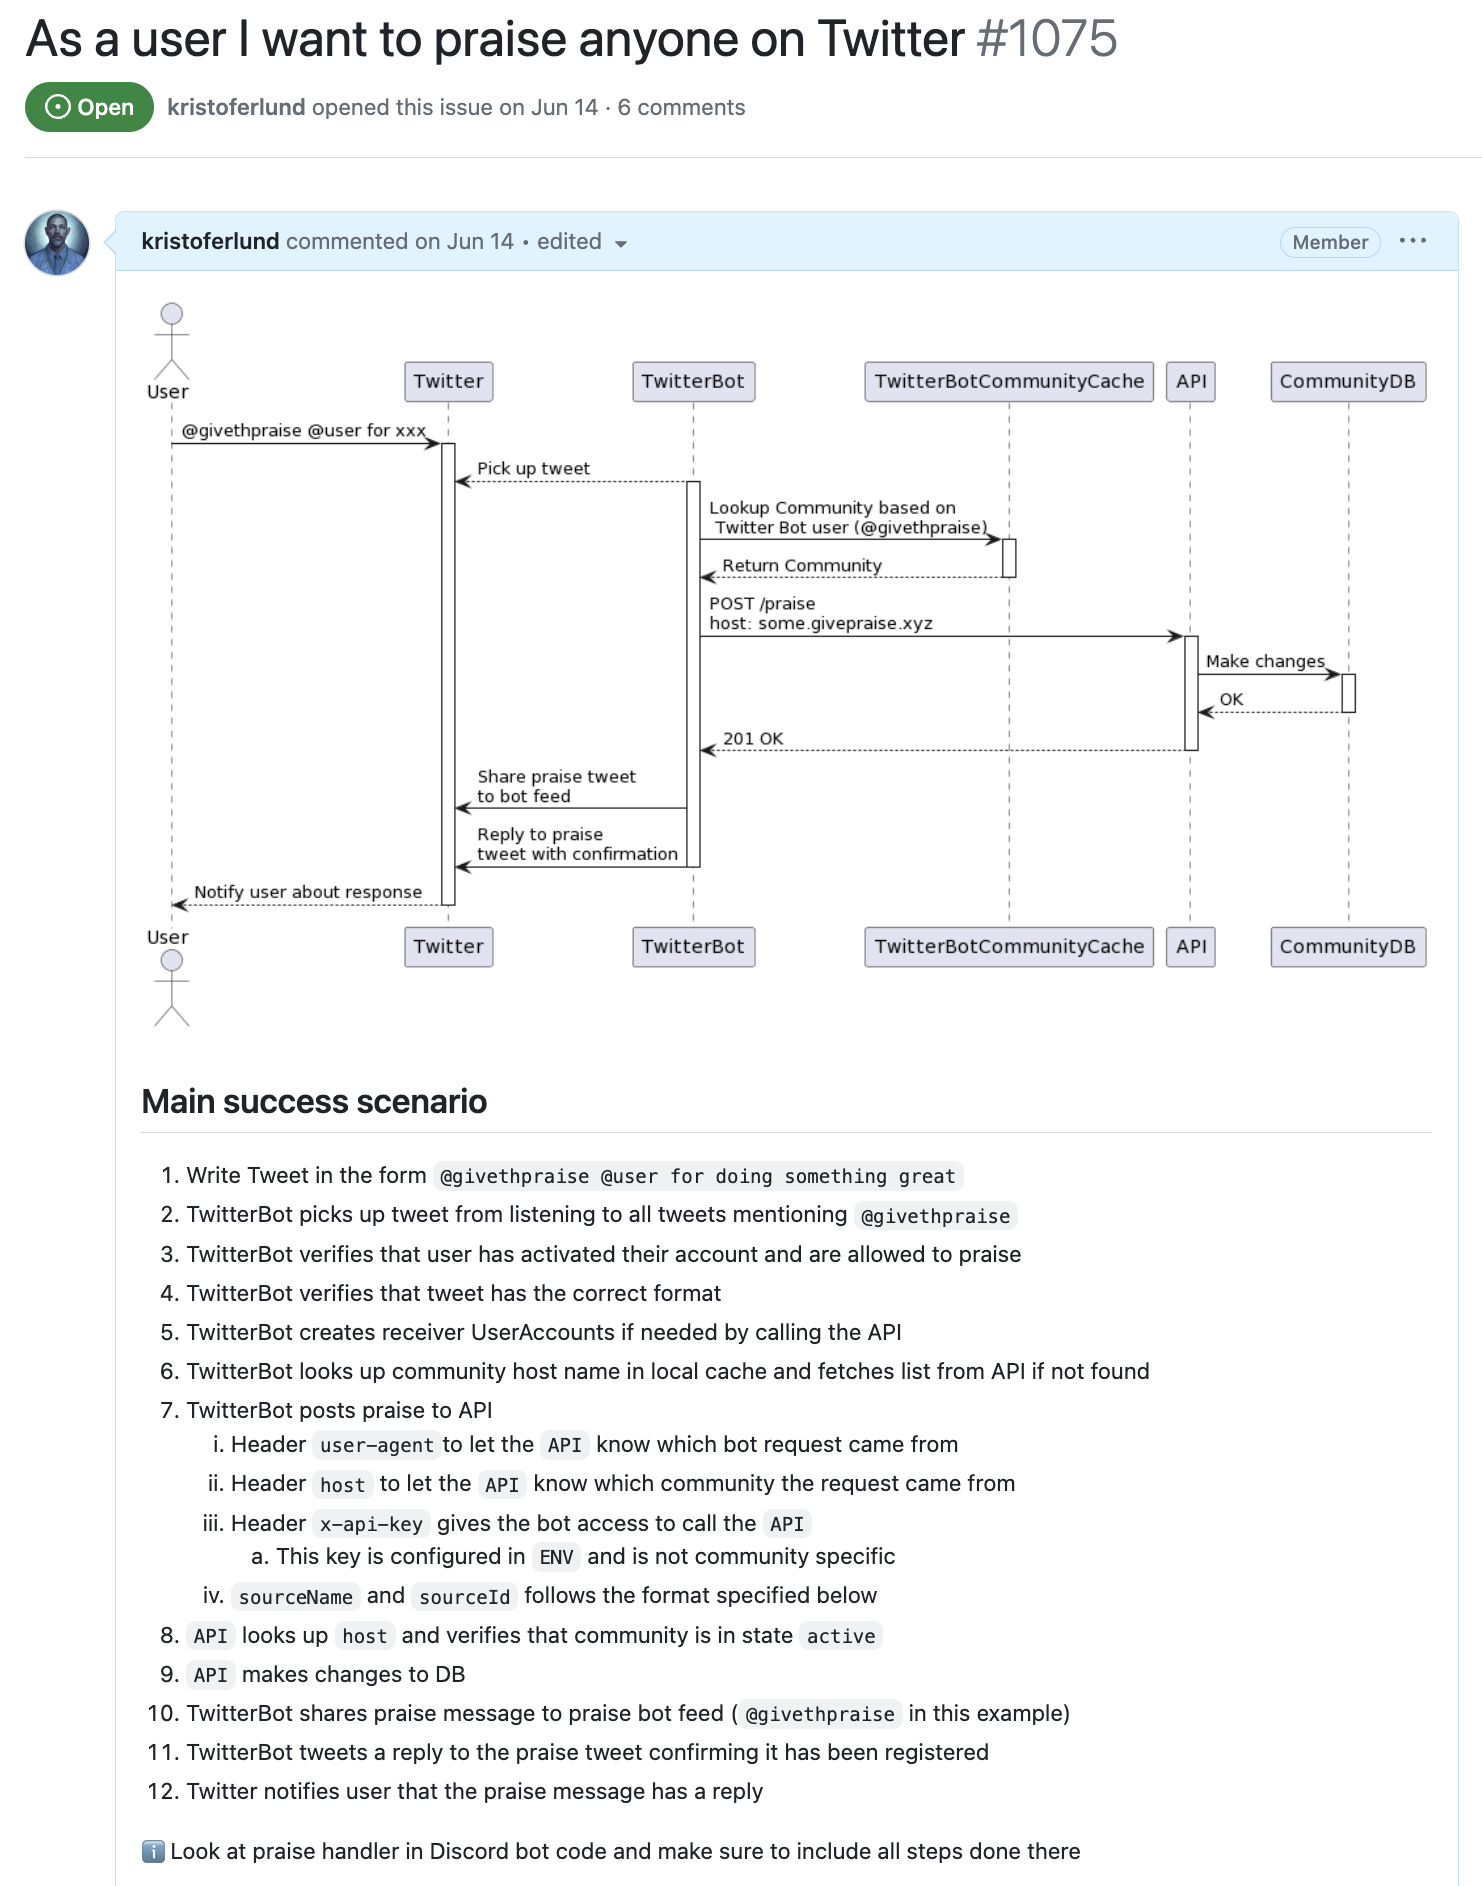Click the top API diagram box

[x=1190, y=381]
